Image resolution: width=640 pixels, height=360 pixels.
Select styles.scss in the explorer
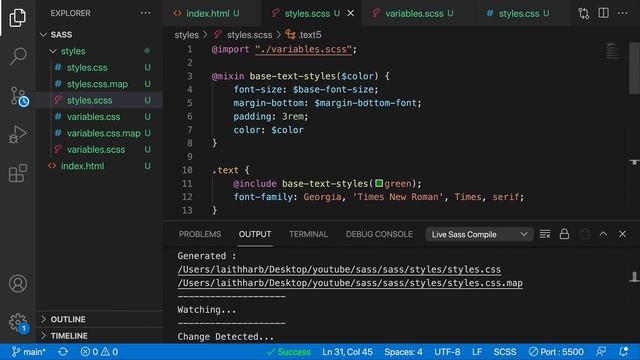(x=99, y=100)
